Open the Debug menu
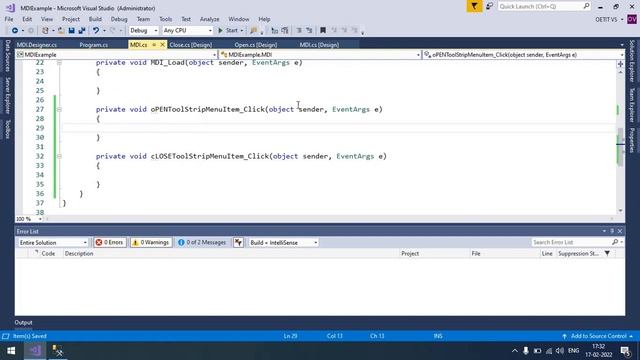The image size is (640, 360). pos(119,19)
